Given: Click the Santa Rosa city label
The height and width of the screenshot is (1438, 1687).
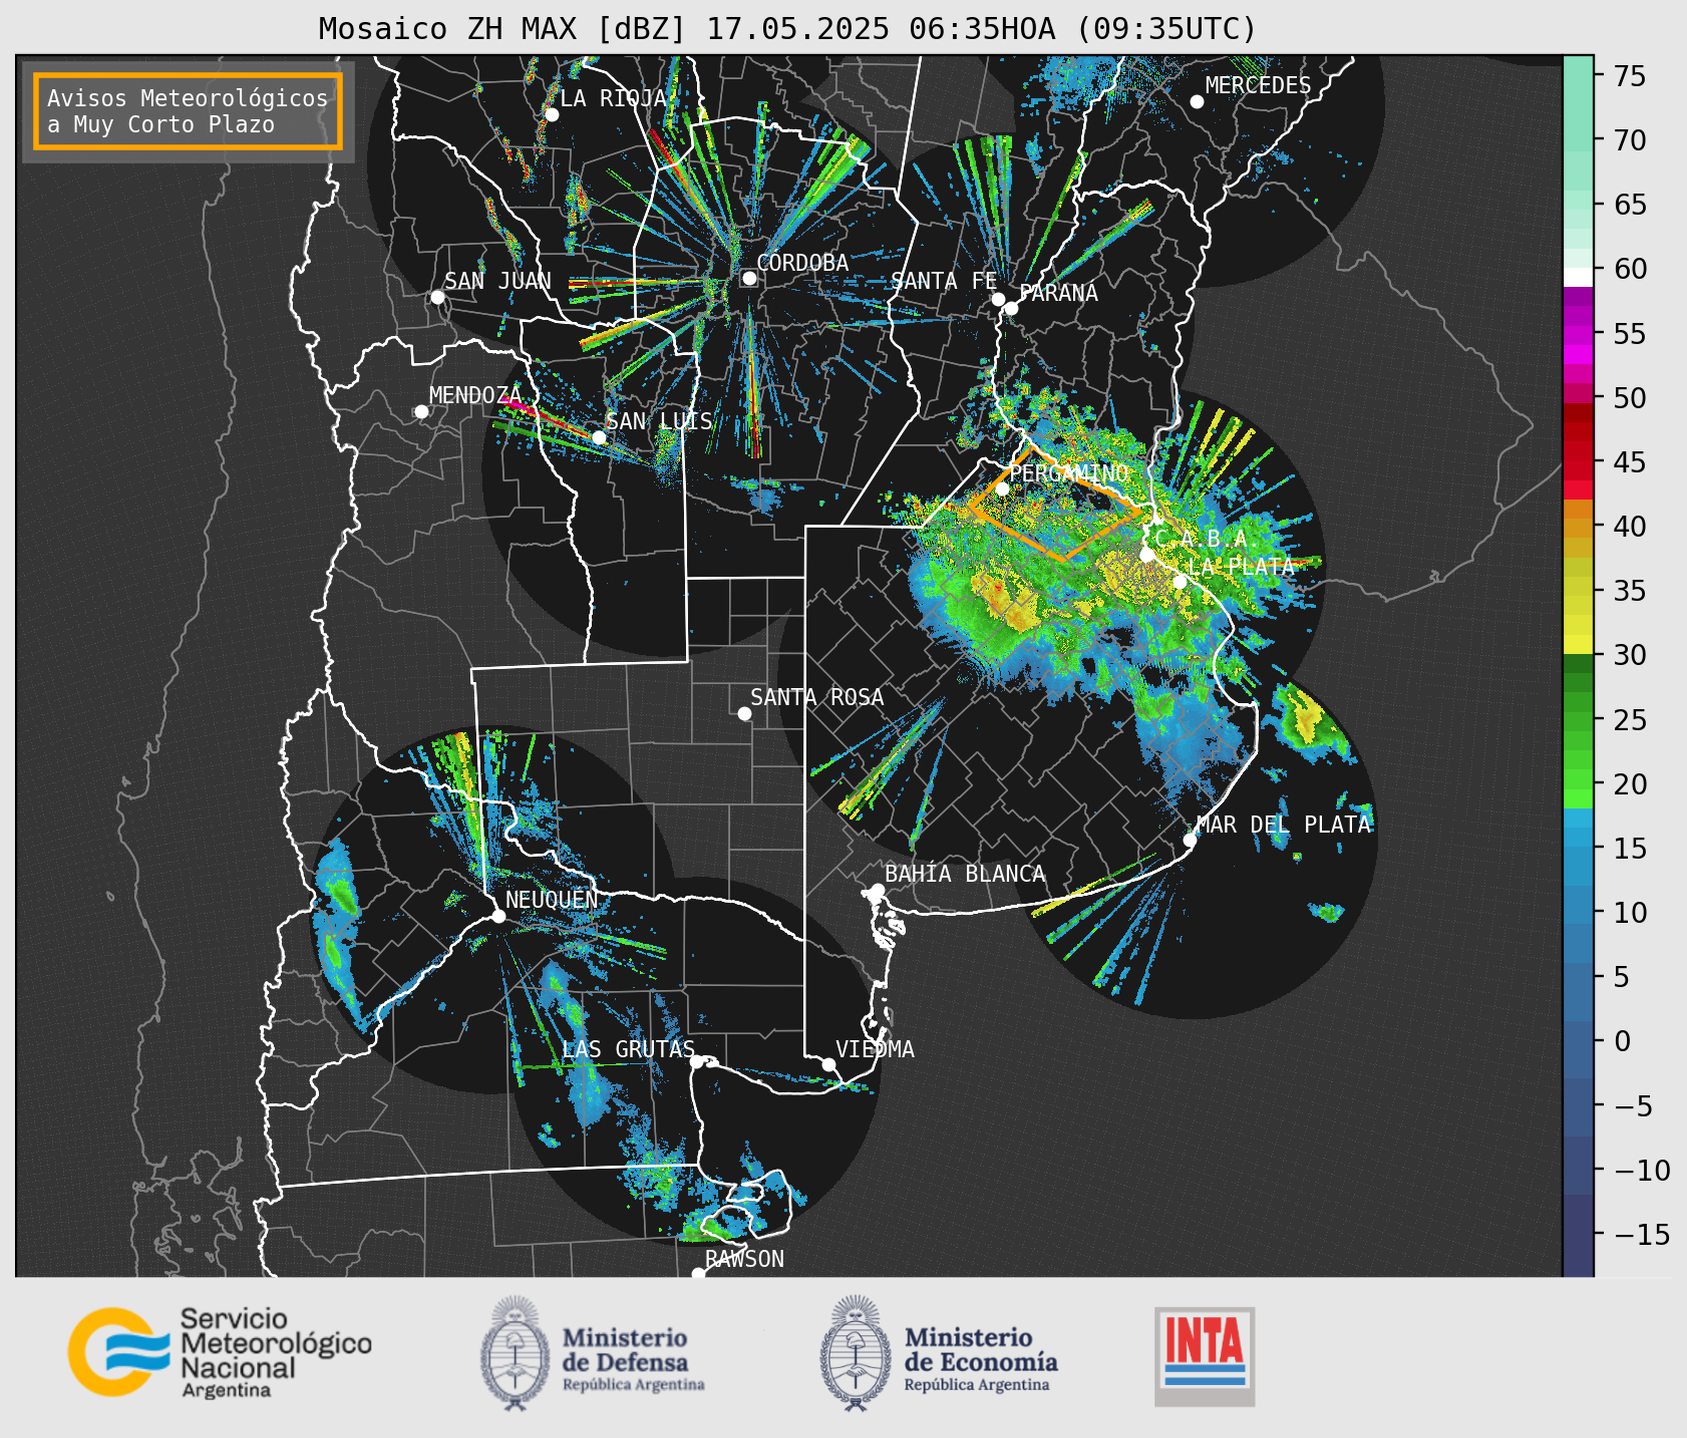Looking at the screenshot, I should (x=817, y=697).
